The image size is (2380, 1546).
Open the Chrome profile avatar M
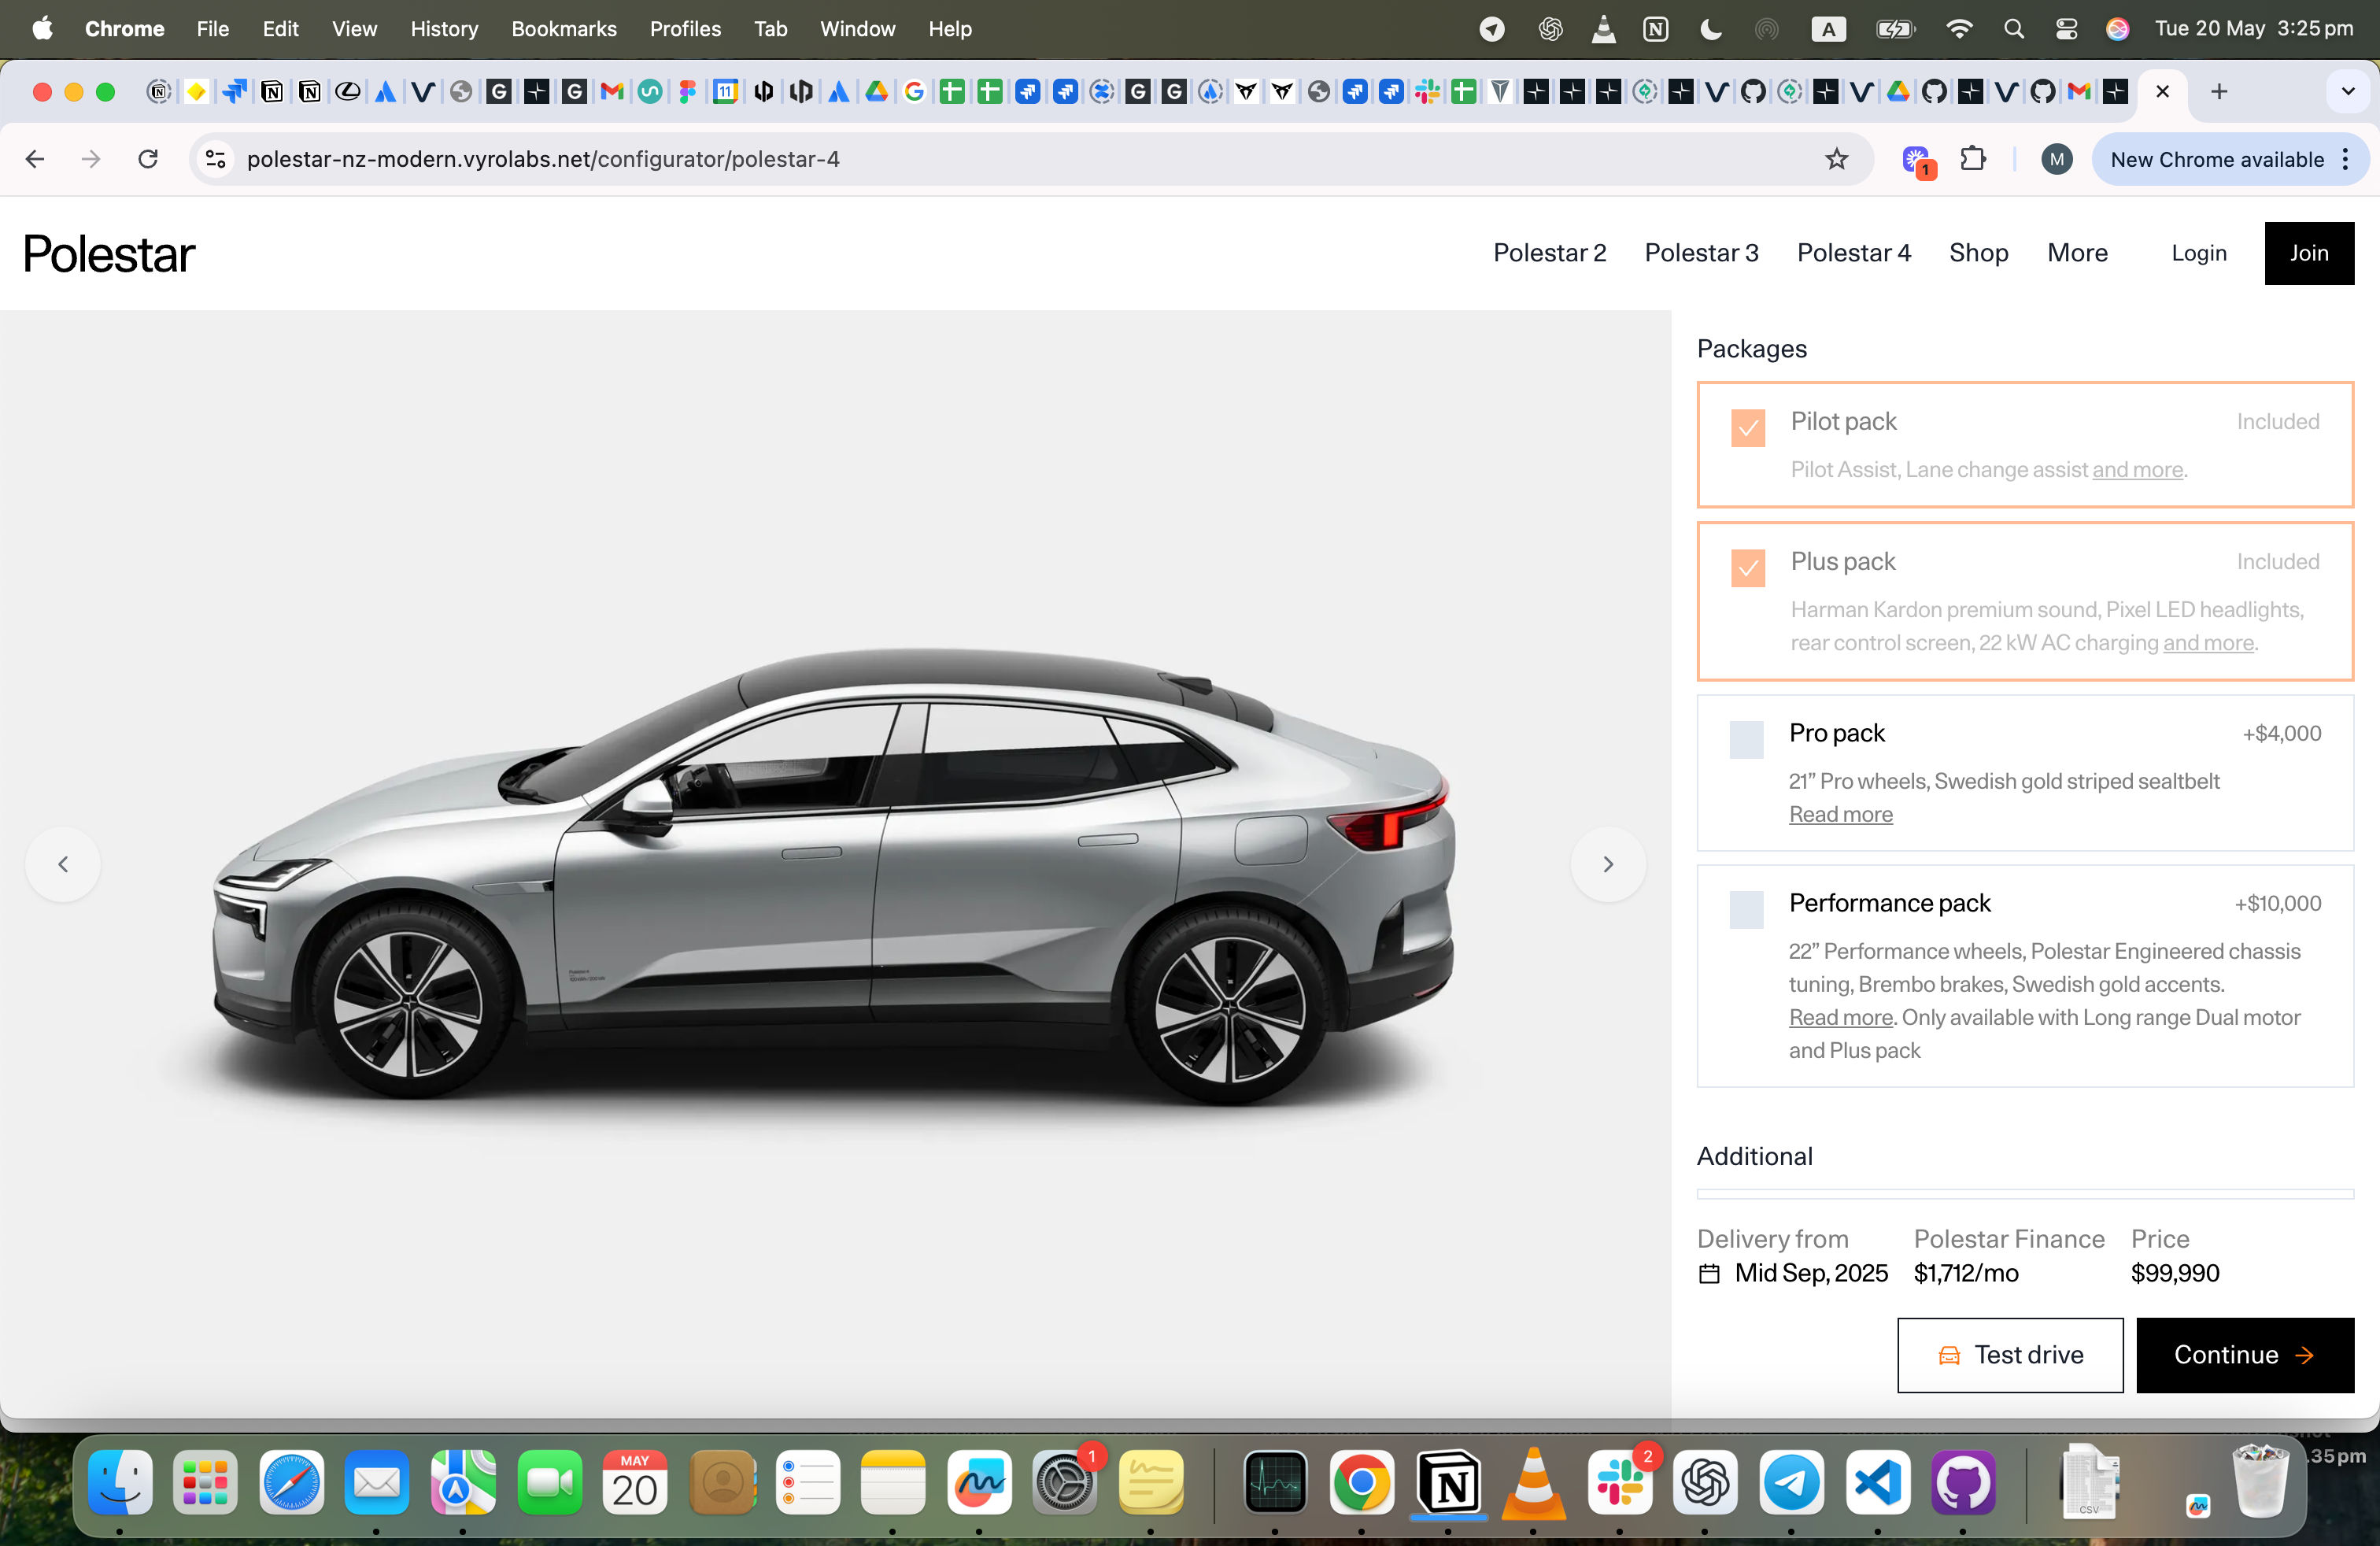point(2056,159)
